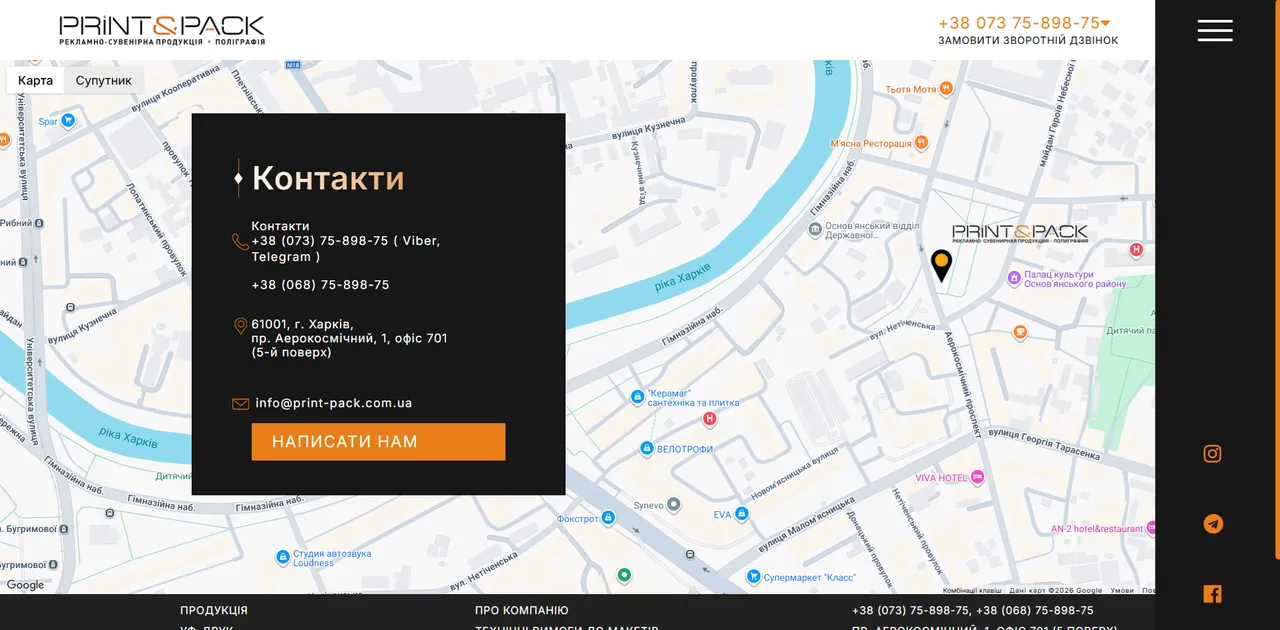Image resolution: width=1280 pixels, height=630 pixels.
Task: Click the VIVA HOTEL map marker
Action: click(x=977, y=478)
